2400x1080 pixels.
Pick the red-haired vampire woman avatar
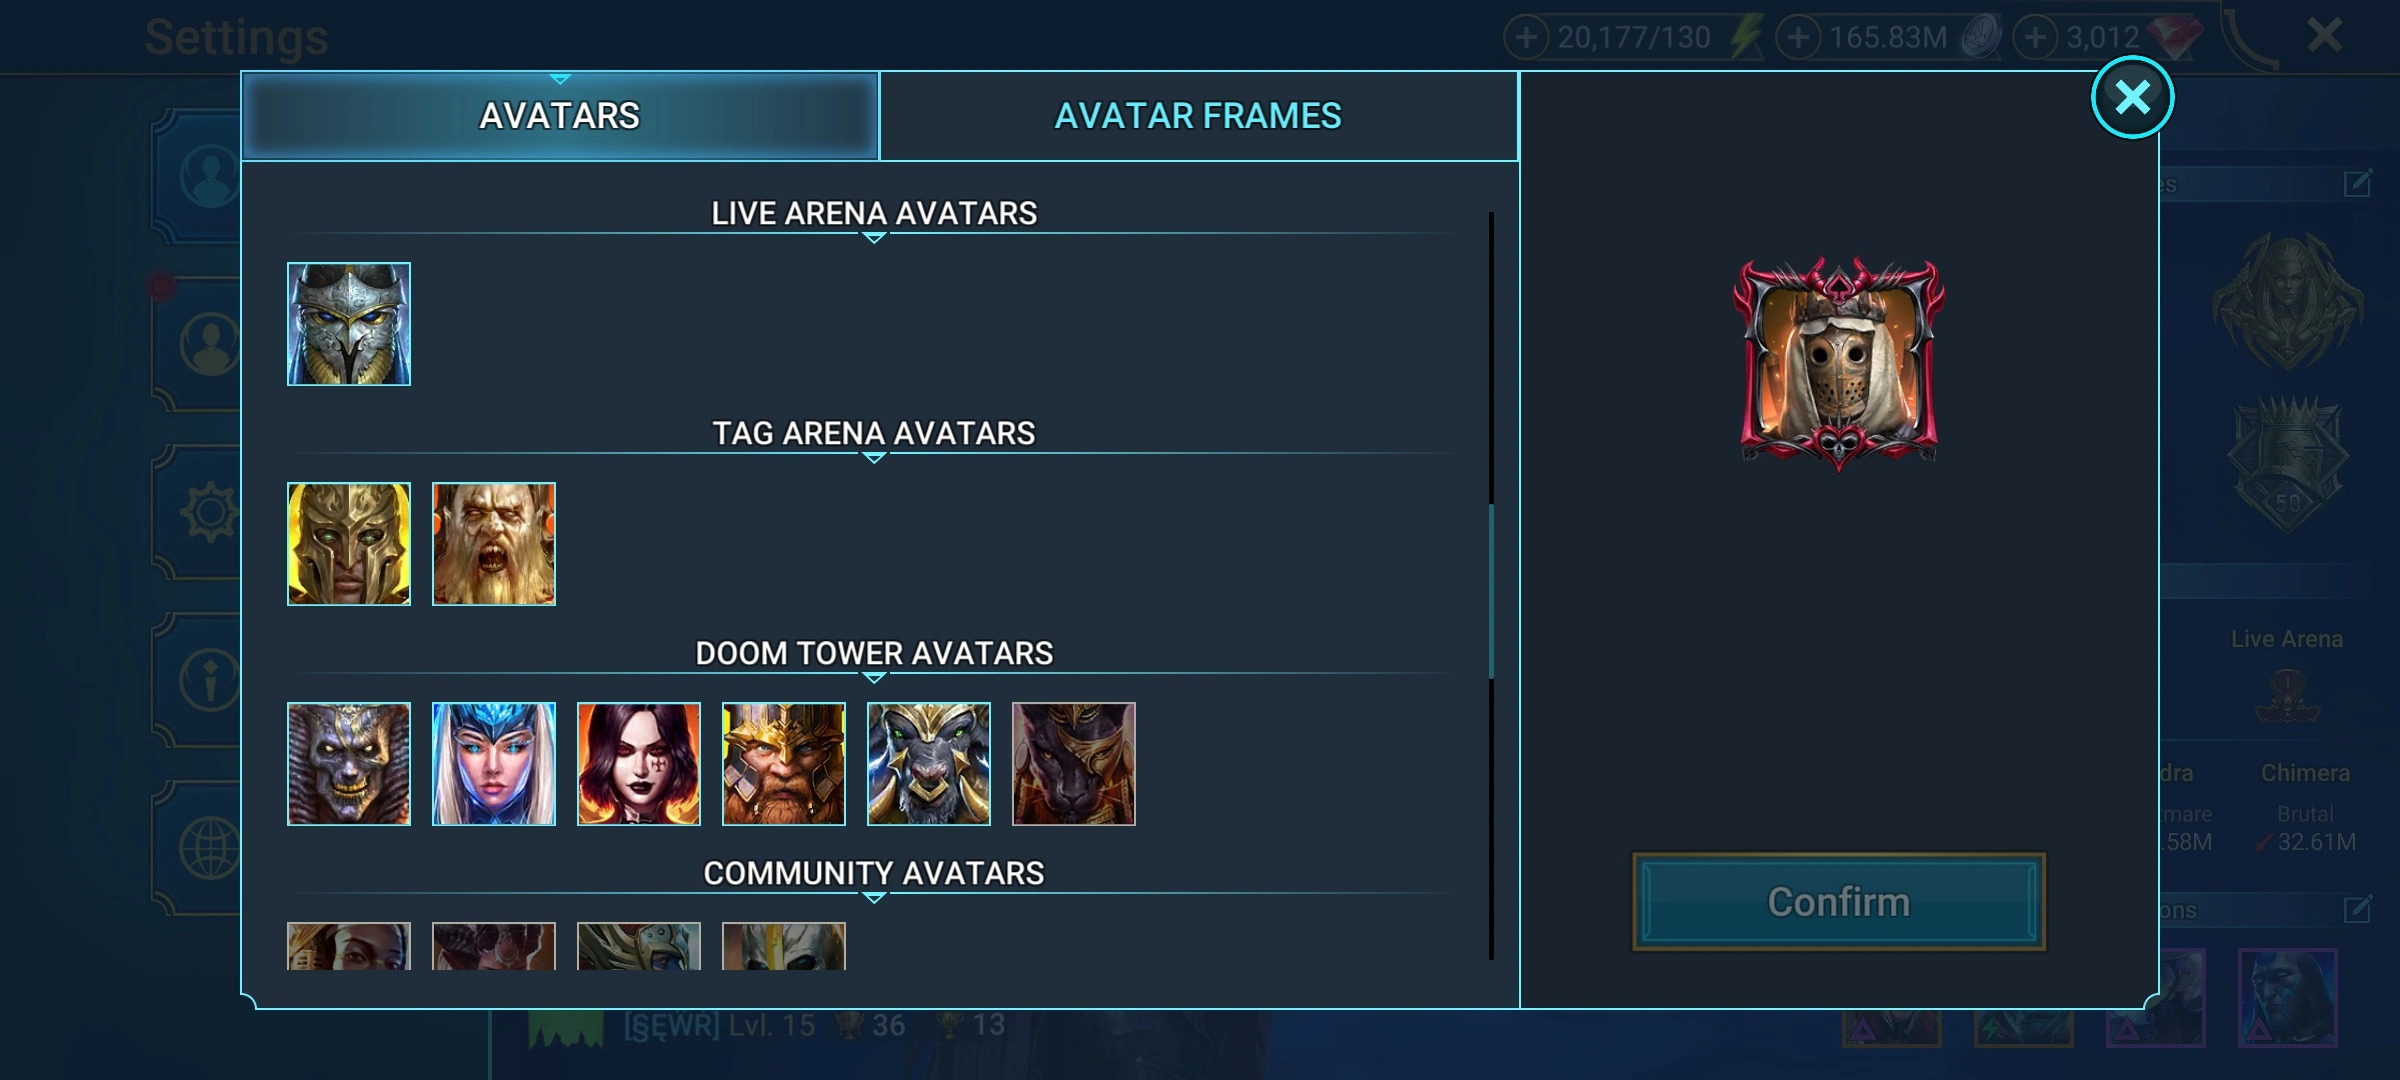(639, 764)
